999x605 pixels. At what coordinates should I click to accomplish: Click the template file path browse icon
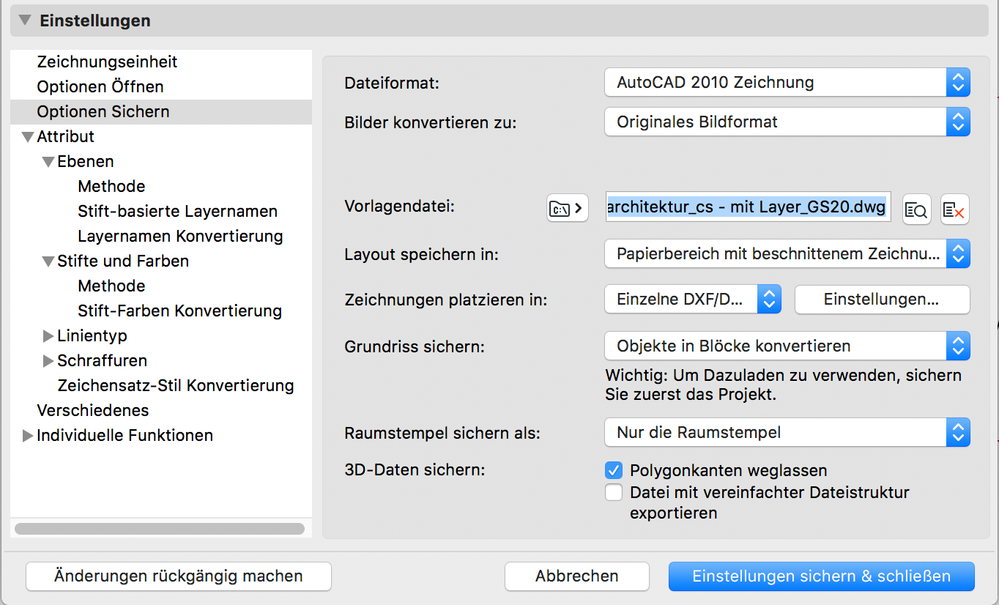point(567,209)
